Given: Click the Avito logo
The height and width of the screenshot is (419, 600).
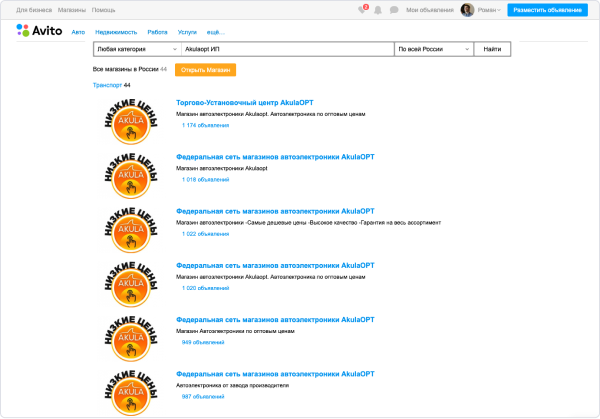Looking at the screenshot, I should click(x=39, y=30).
